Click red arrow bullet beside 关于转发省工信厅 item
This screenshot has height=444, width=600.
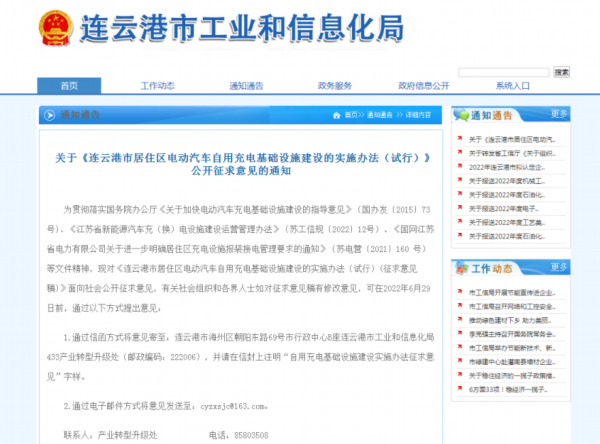(x=459, y=152)
